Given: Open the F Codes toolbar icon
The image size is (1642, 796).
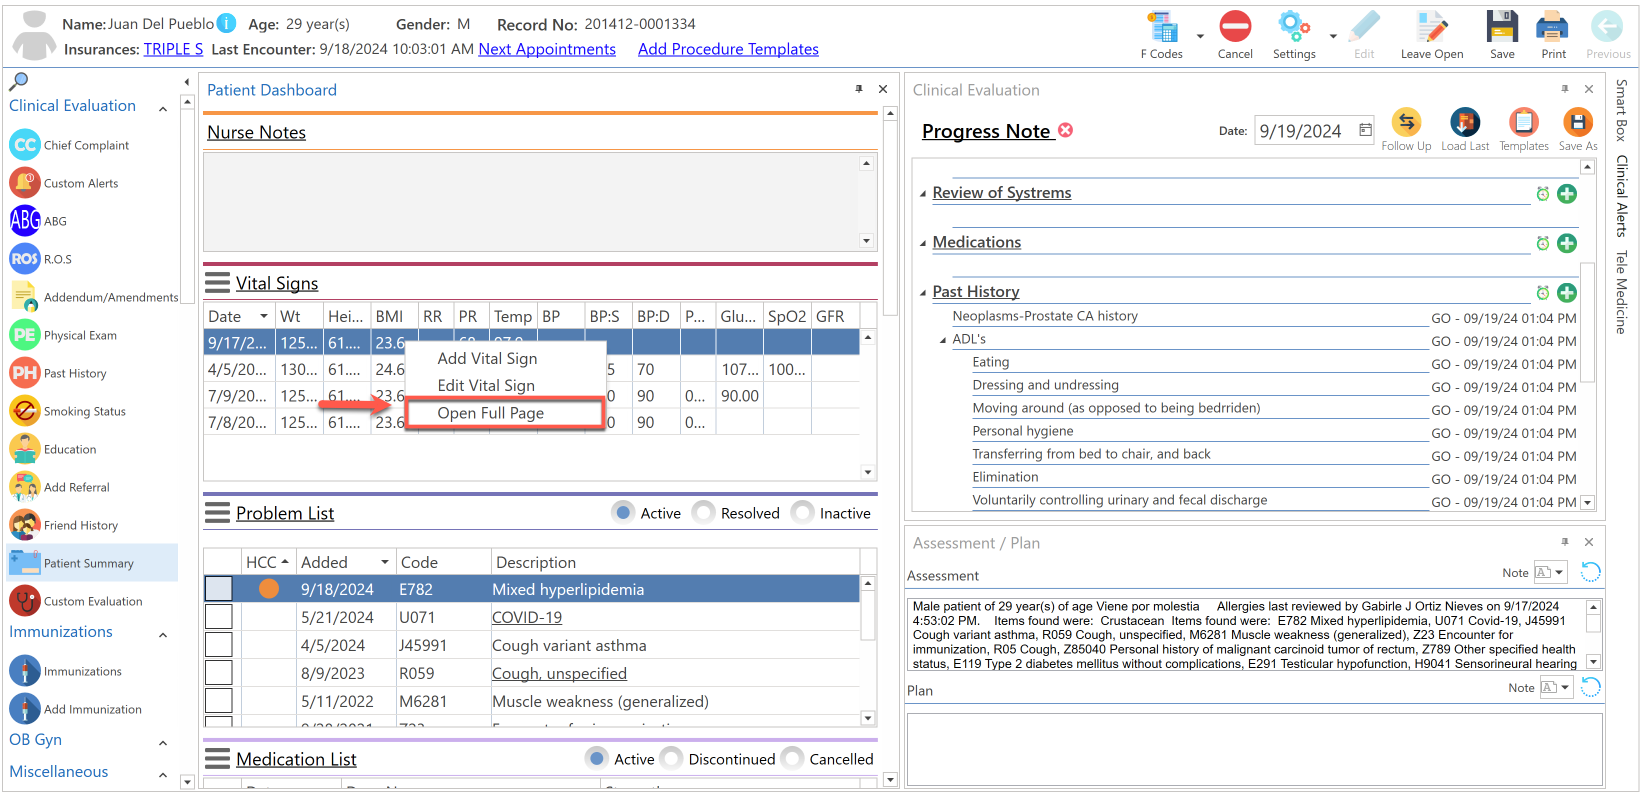Looking at the screenshot, I should point(1161,27).
